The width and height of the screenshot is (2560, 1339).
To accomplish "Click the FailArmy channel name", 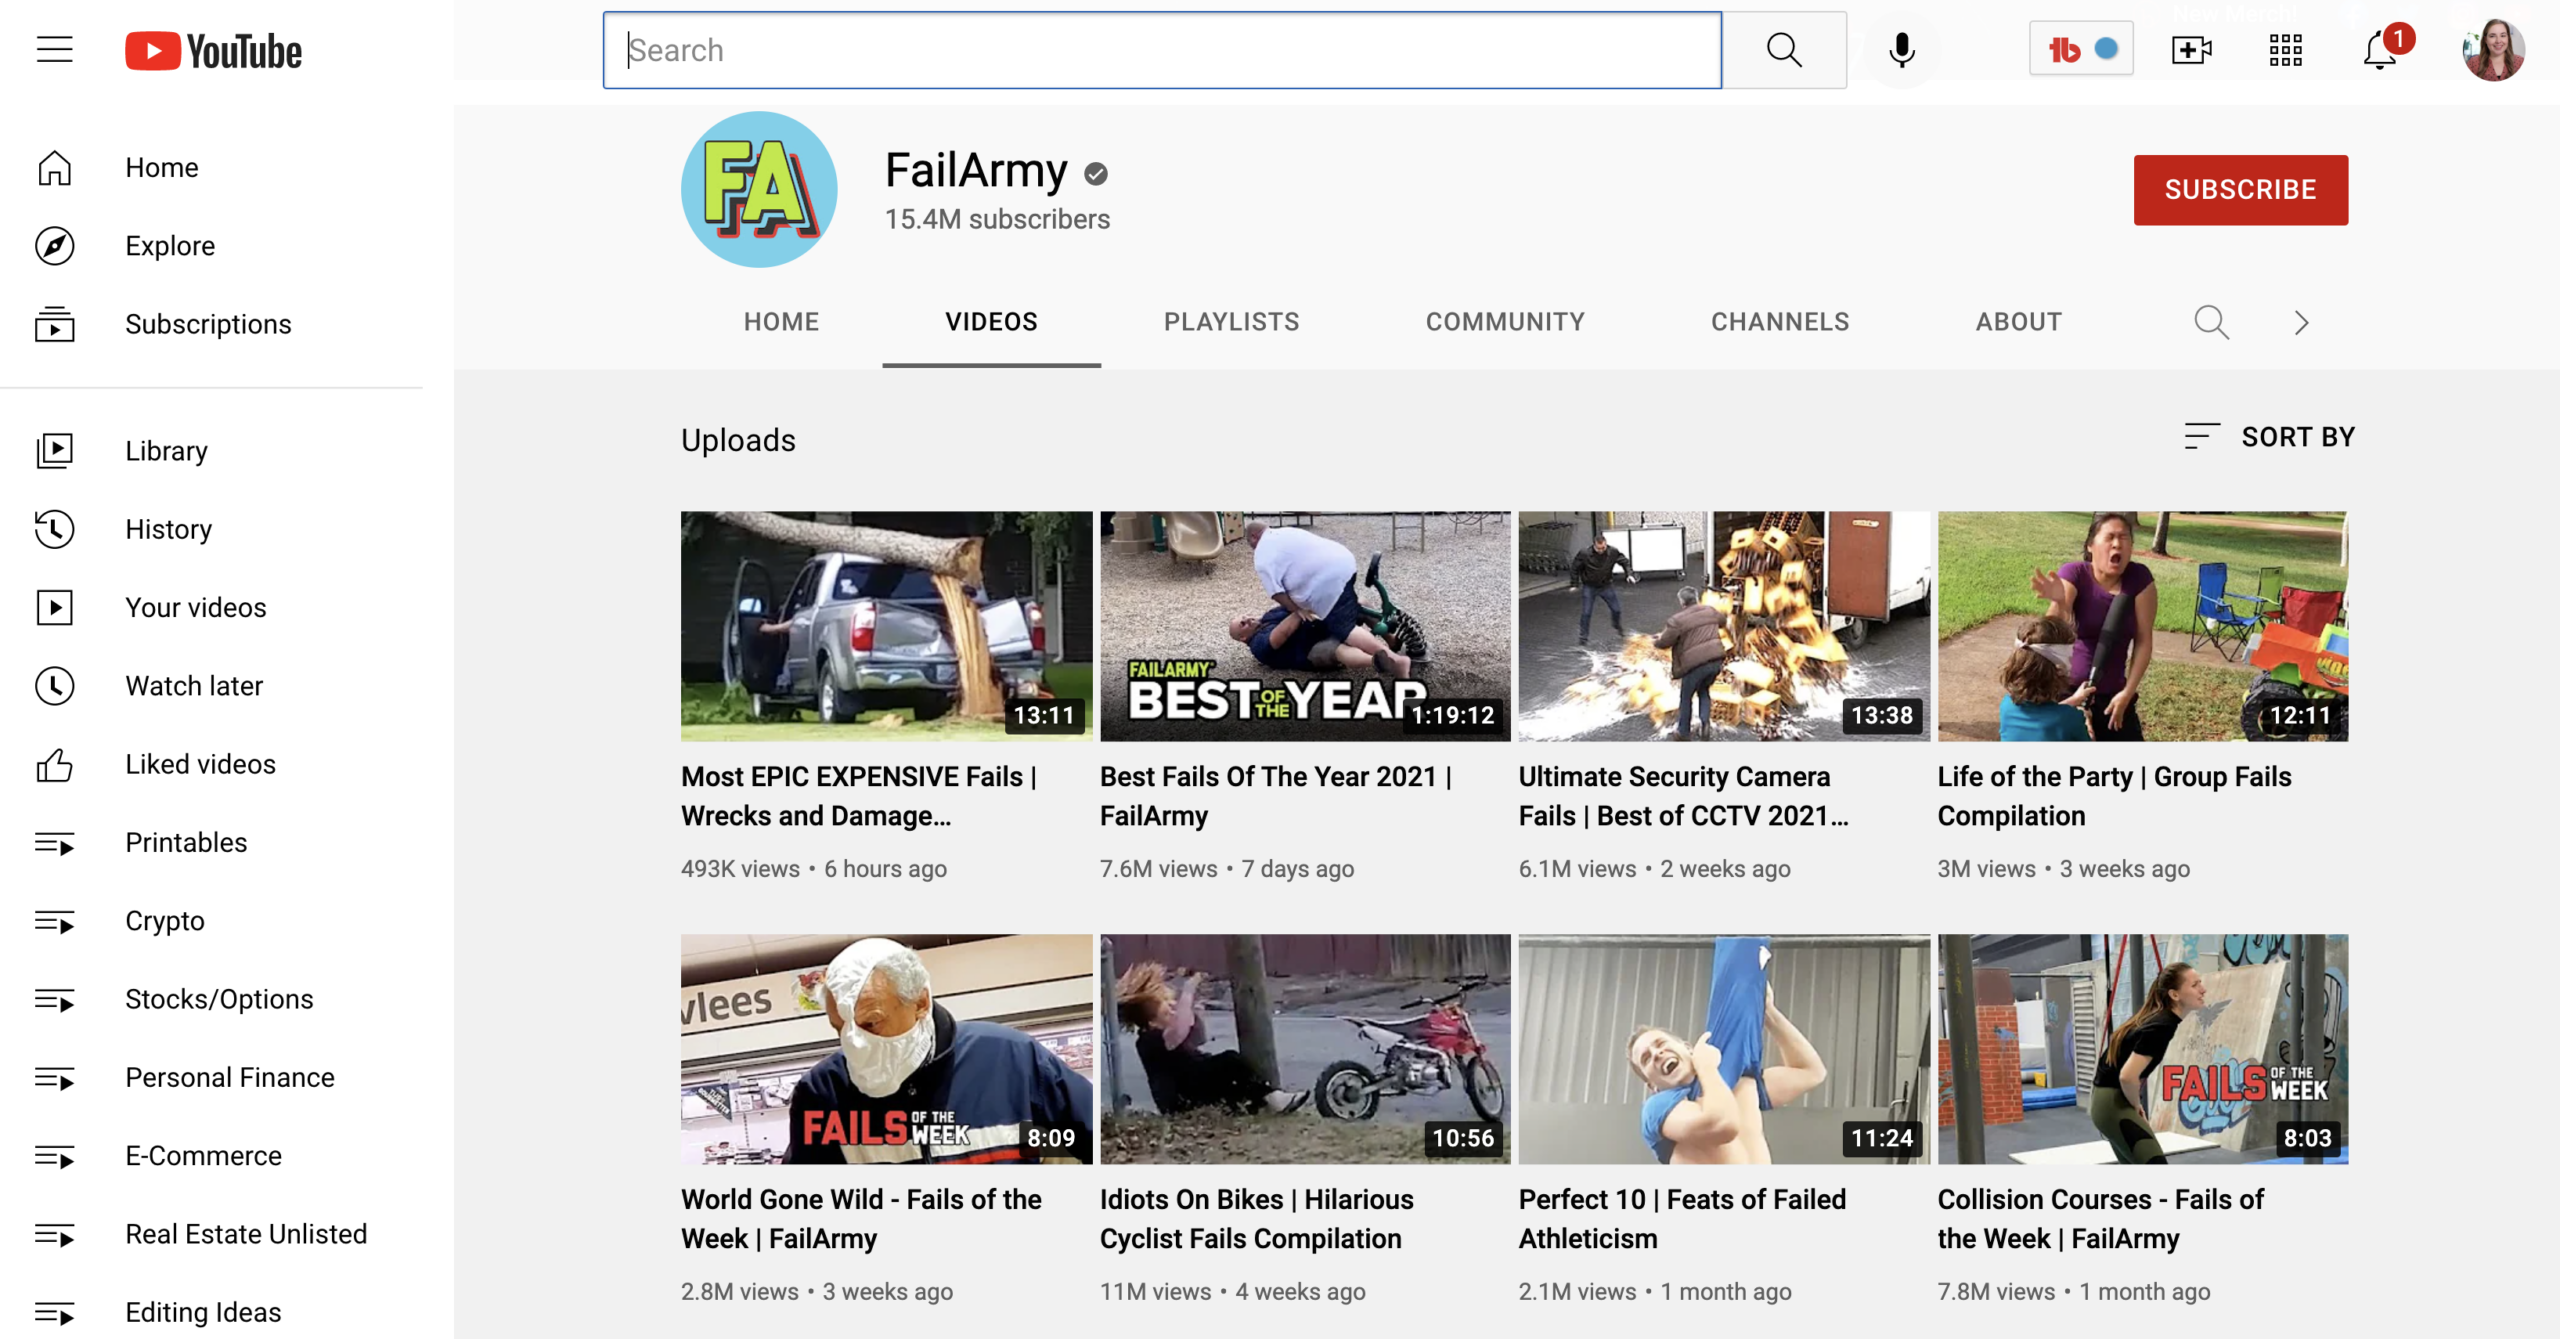I will [976, 171].
